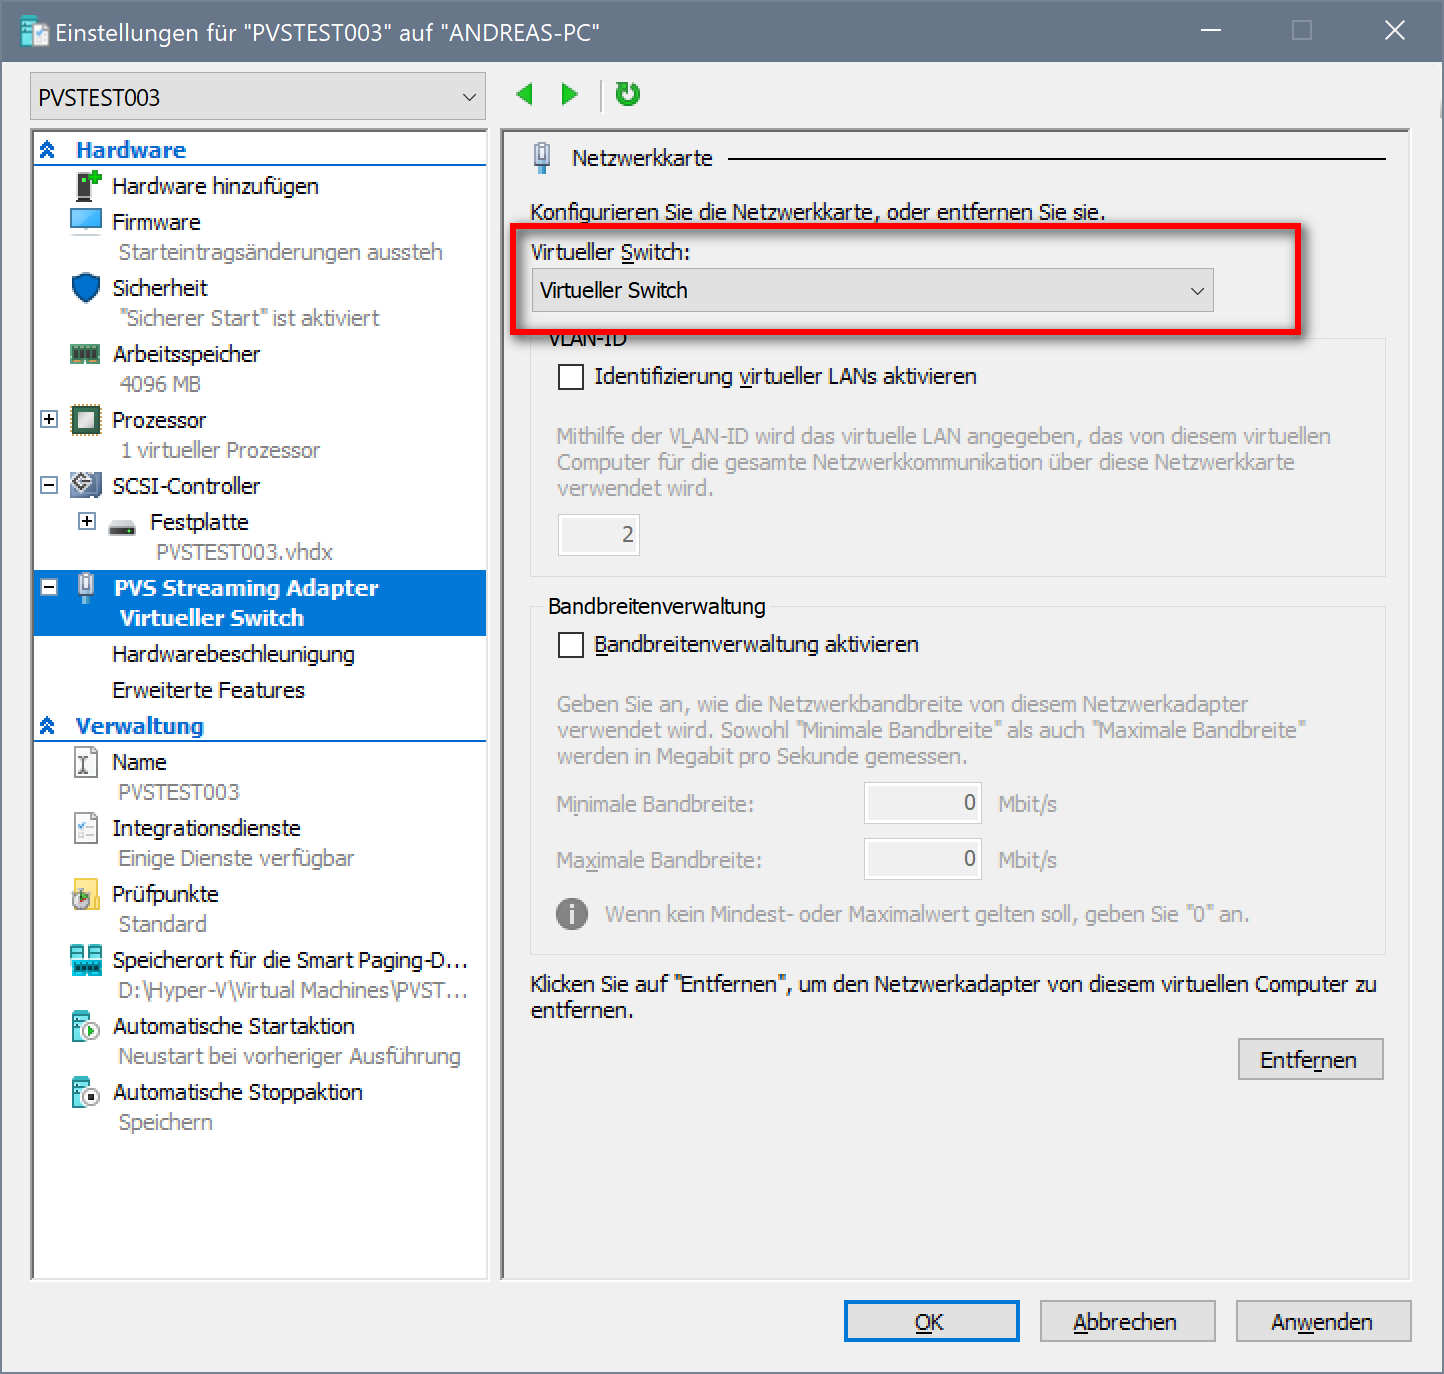The image size is (1444, 1374).
Task: Enable Identifizierung virtueller LANs checkbox
Action: pyautogui.click(x=571, y=377)
